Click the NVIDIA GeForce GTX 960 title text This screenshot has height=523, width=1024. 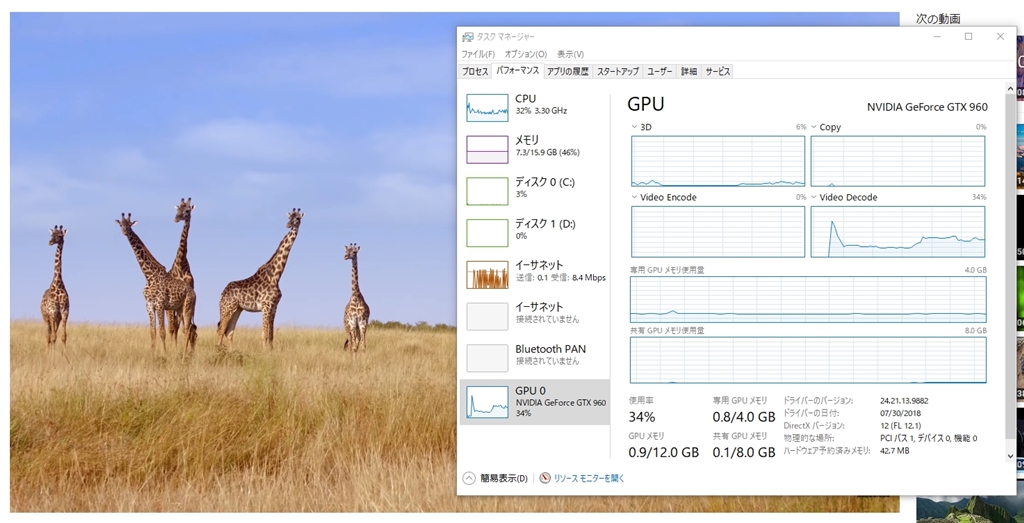point(927,107)
